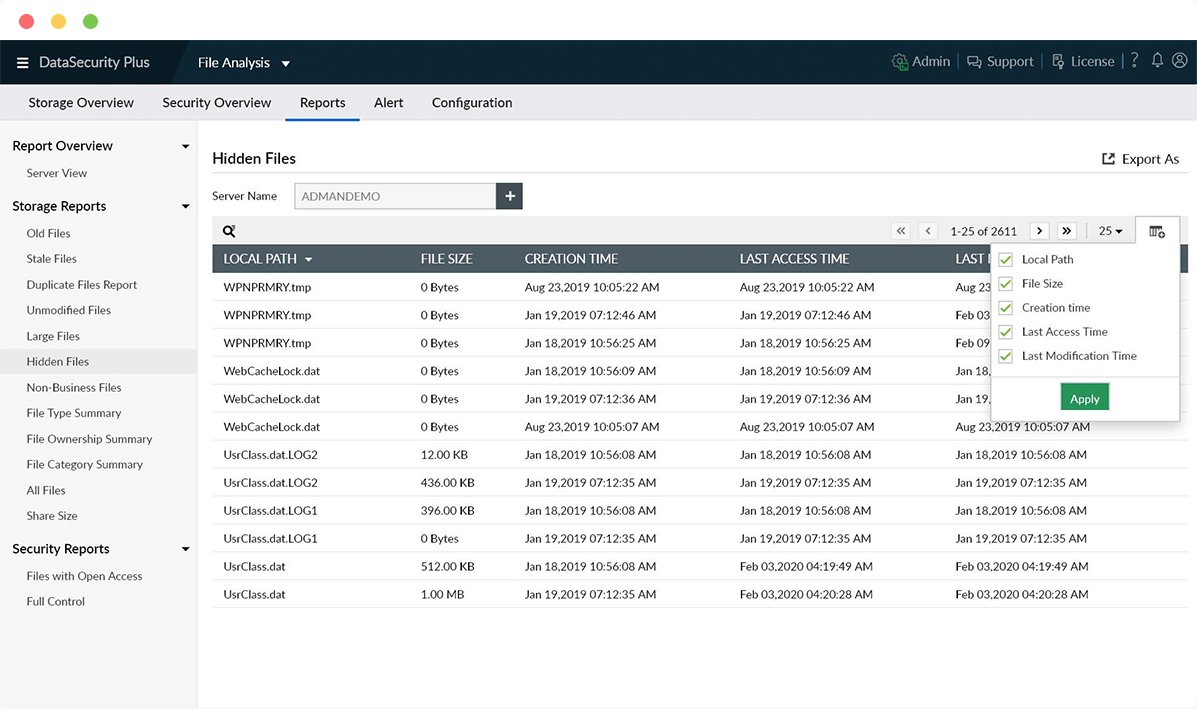Viewport: 1197px width, 709px height.
Task: Open the notifications bell
Action: tap(1157, 61)
